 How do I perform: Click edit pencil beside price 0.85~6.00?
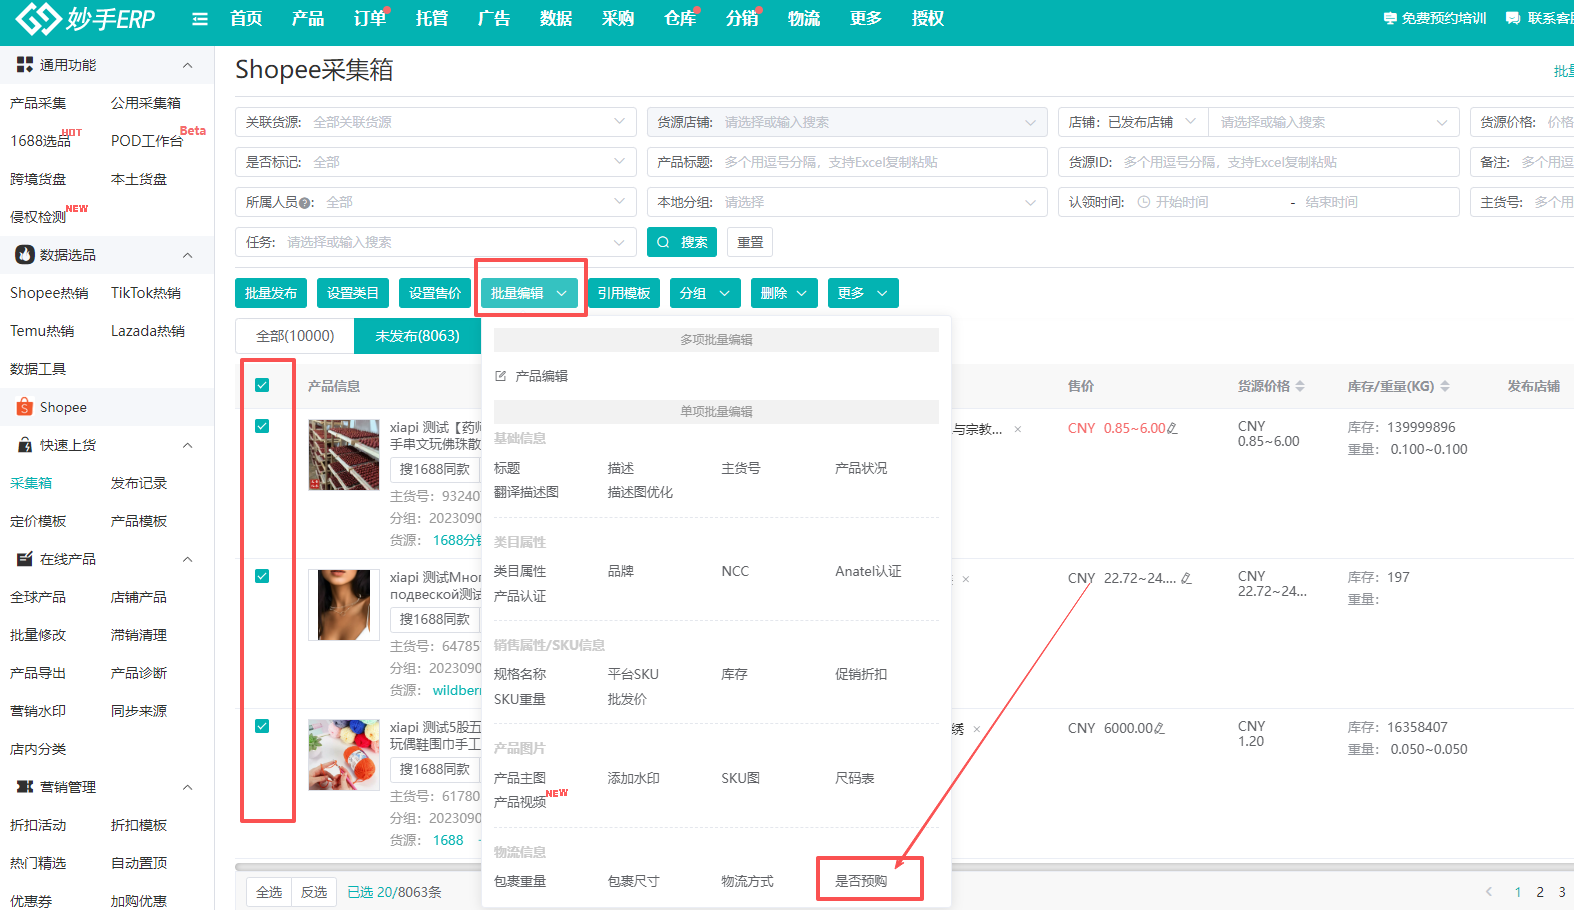click(1173, 428)
